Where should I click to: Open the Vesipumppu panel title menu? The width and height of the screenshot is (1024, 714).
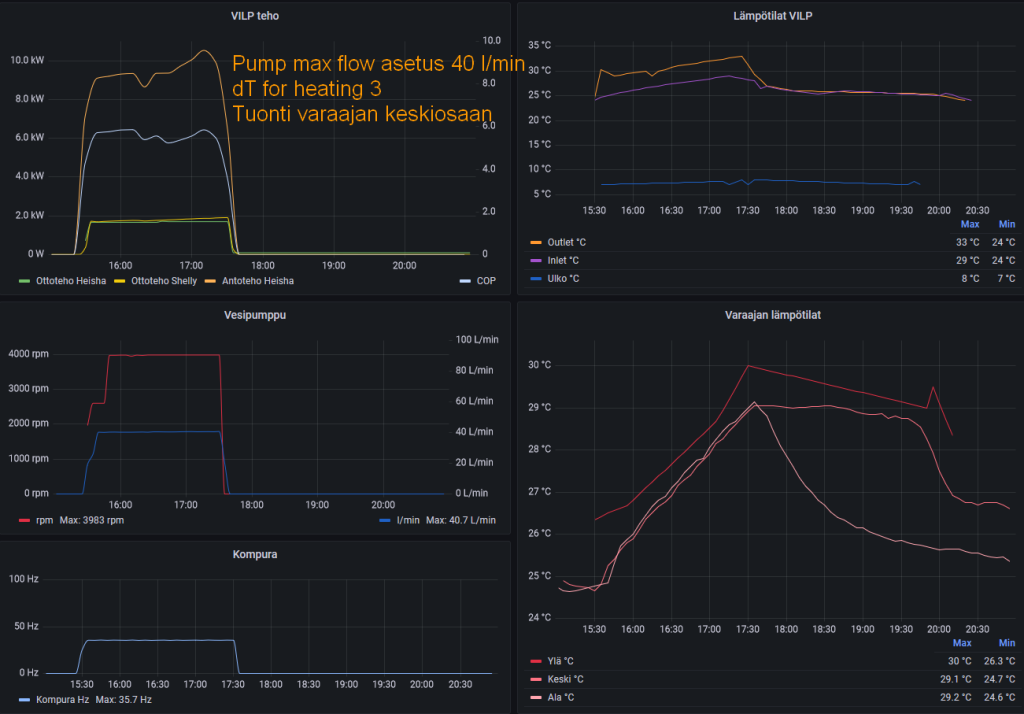pos(255,315)
